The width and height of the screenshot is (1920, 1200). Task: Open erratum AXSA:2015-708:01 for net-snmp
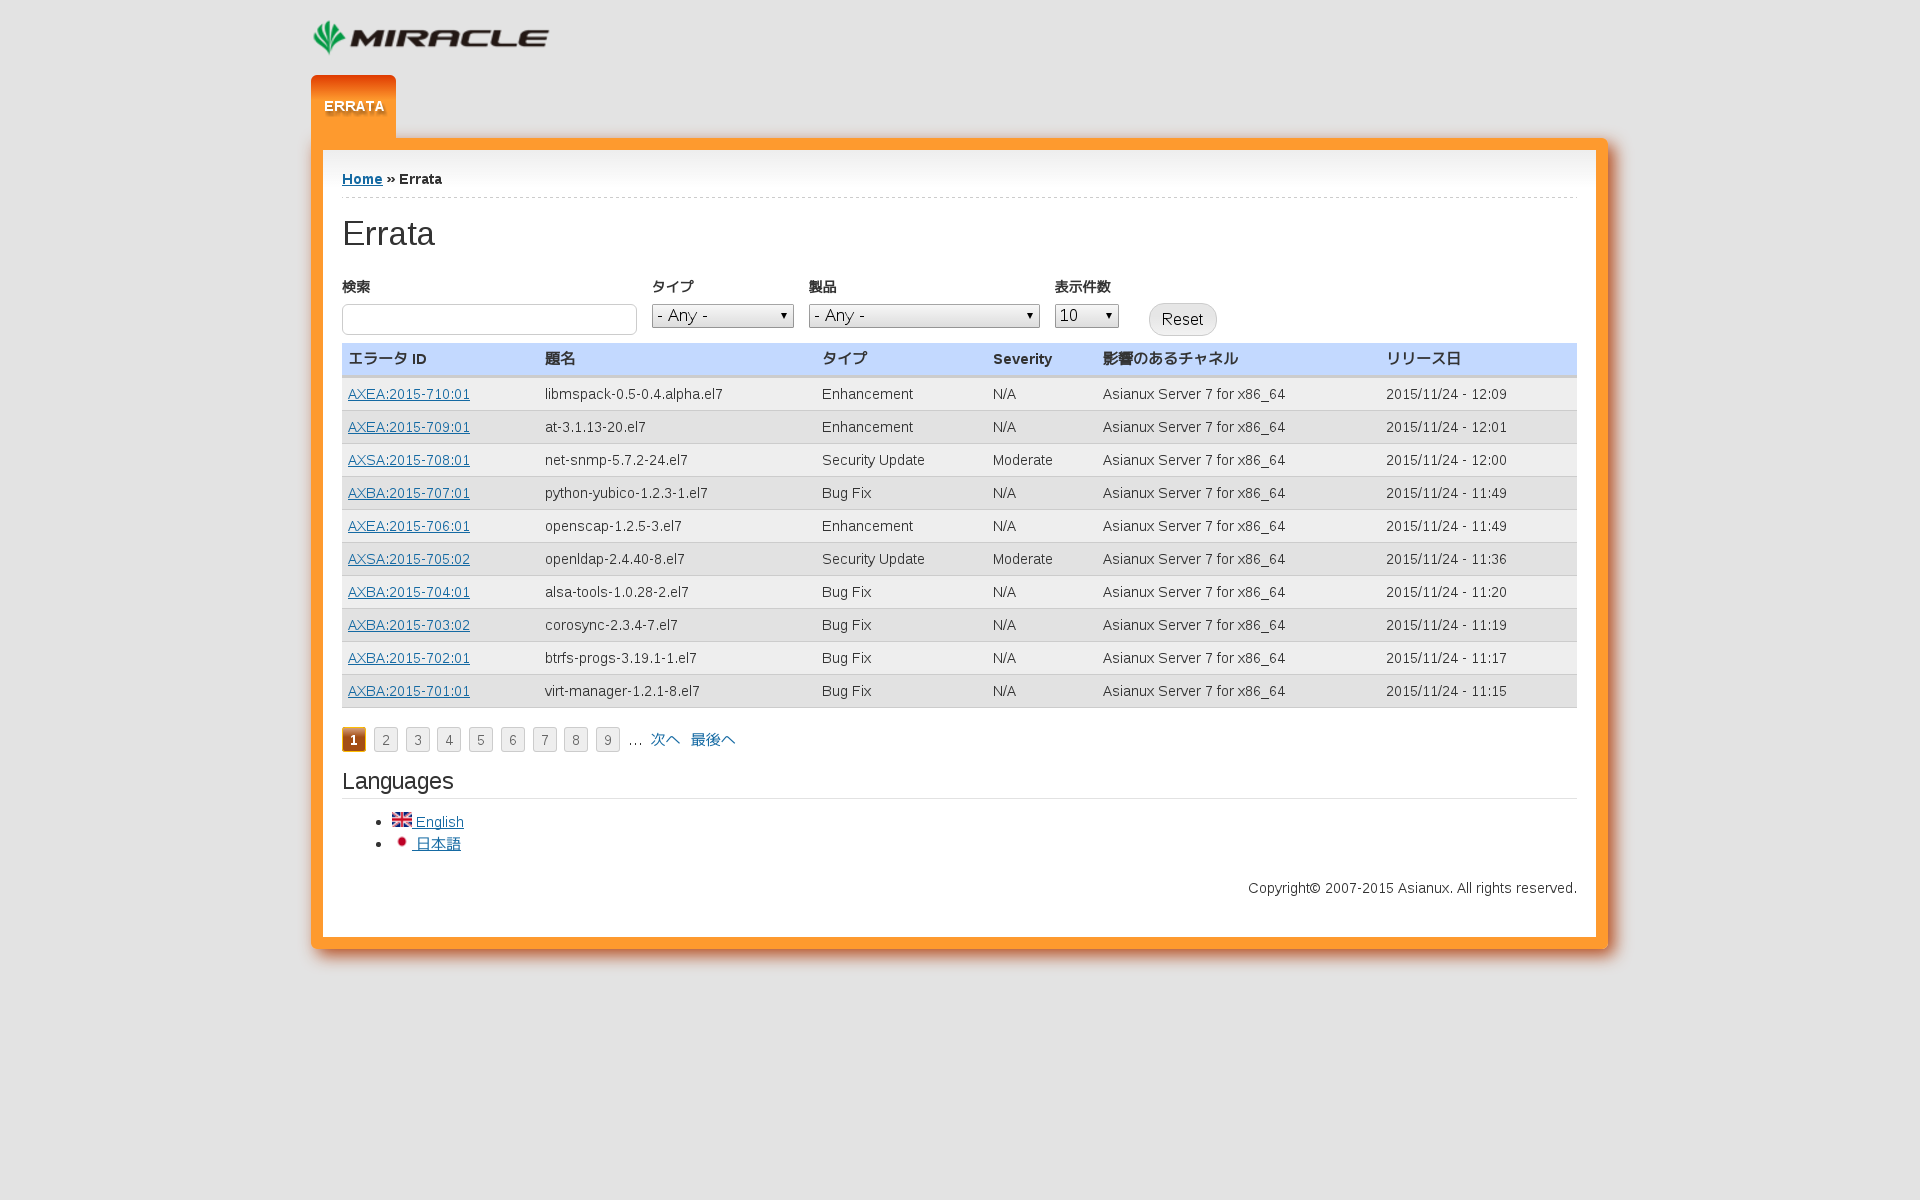tap(409, 460)
